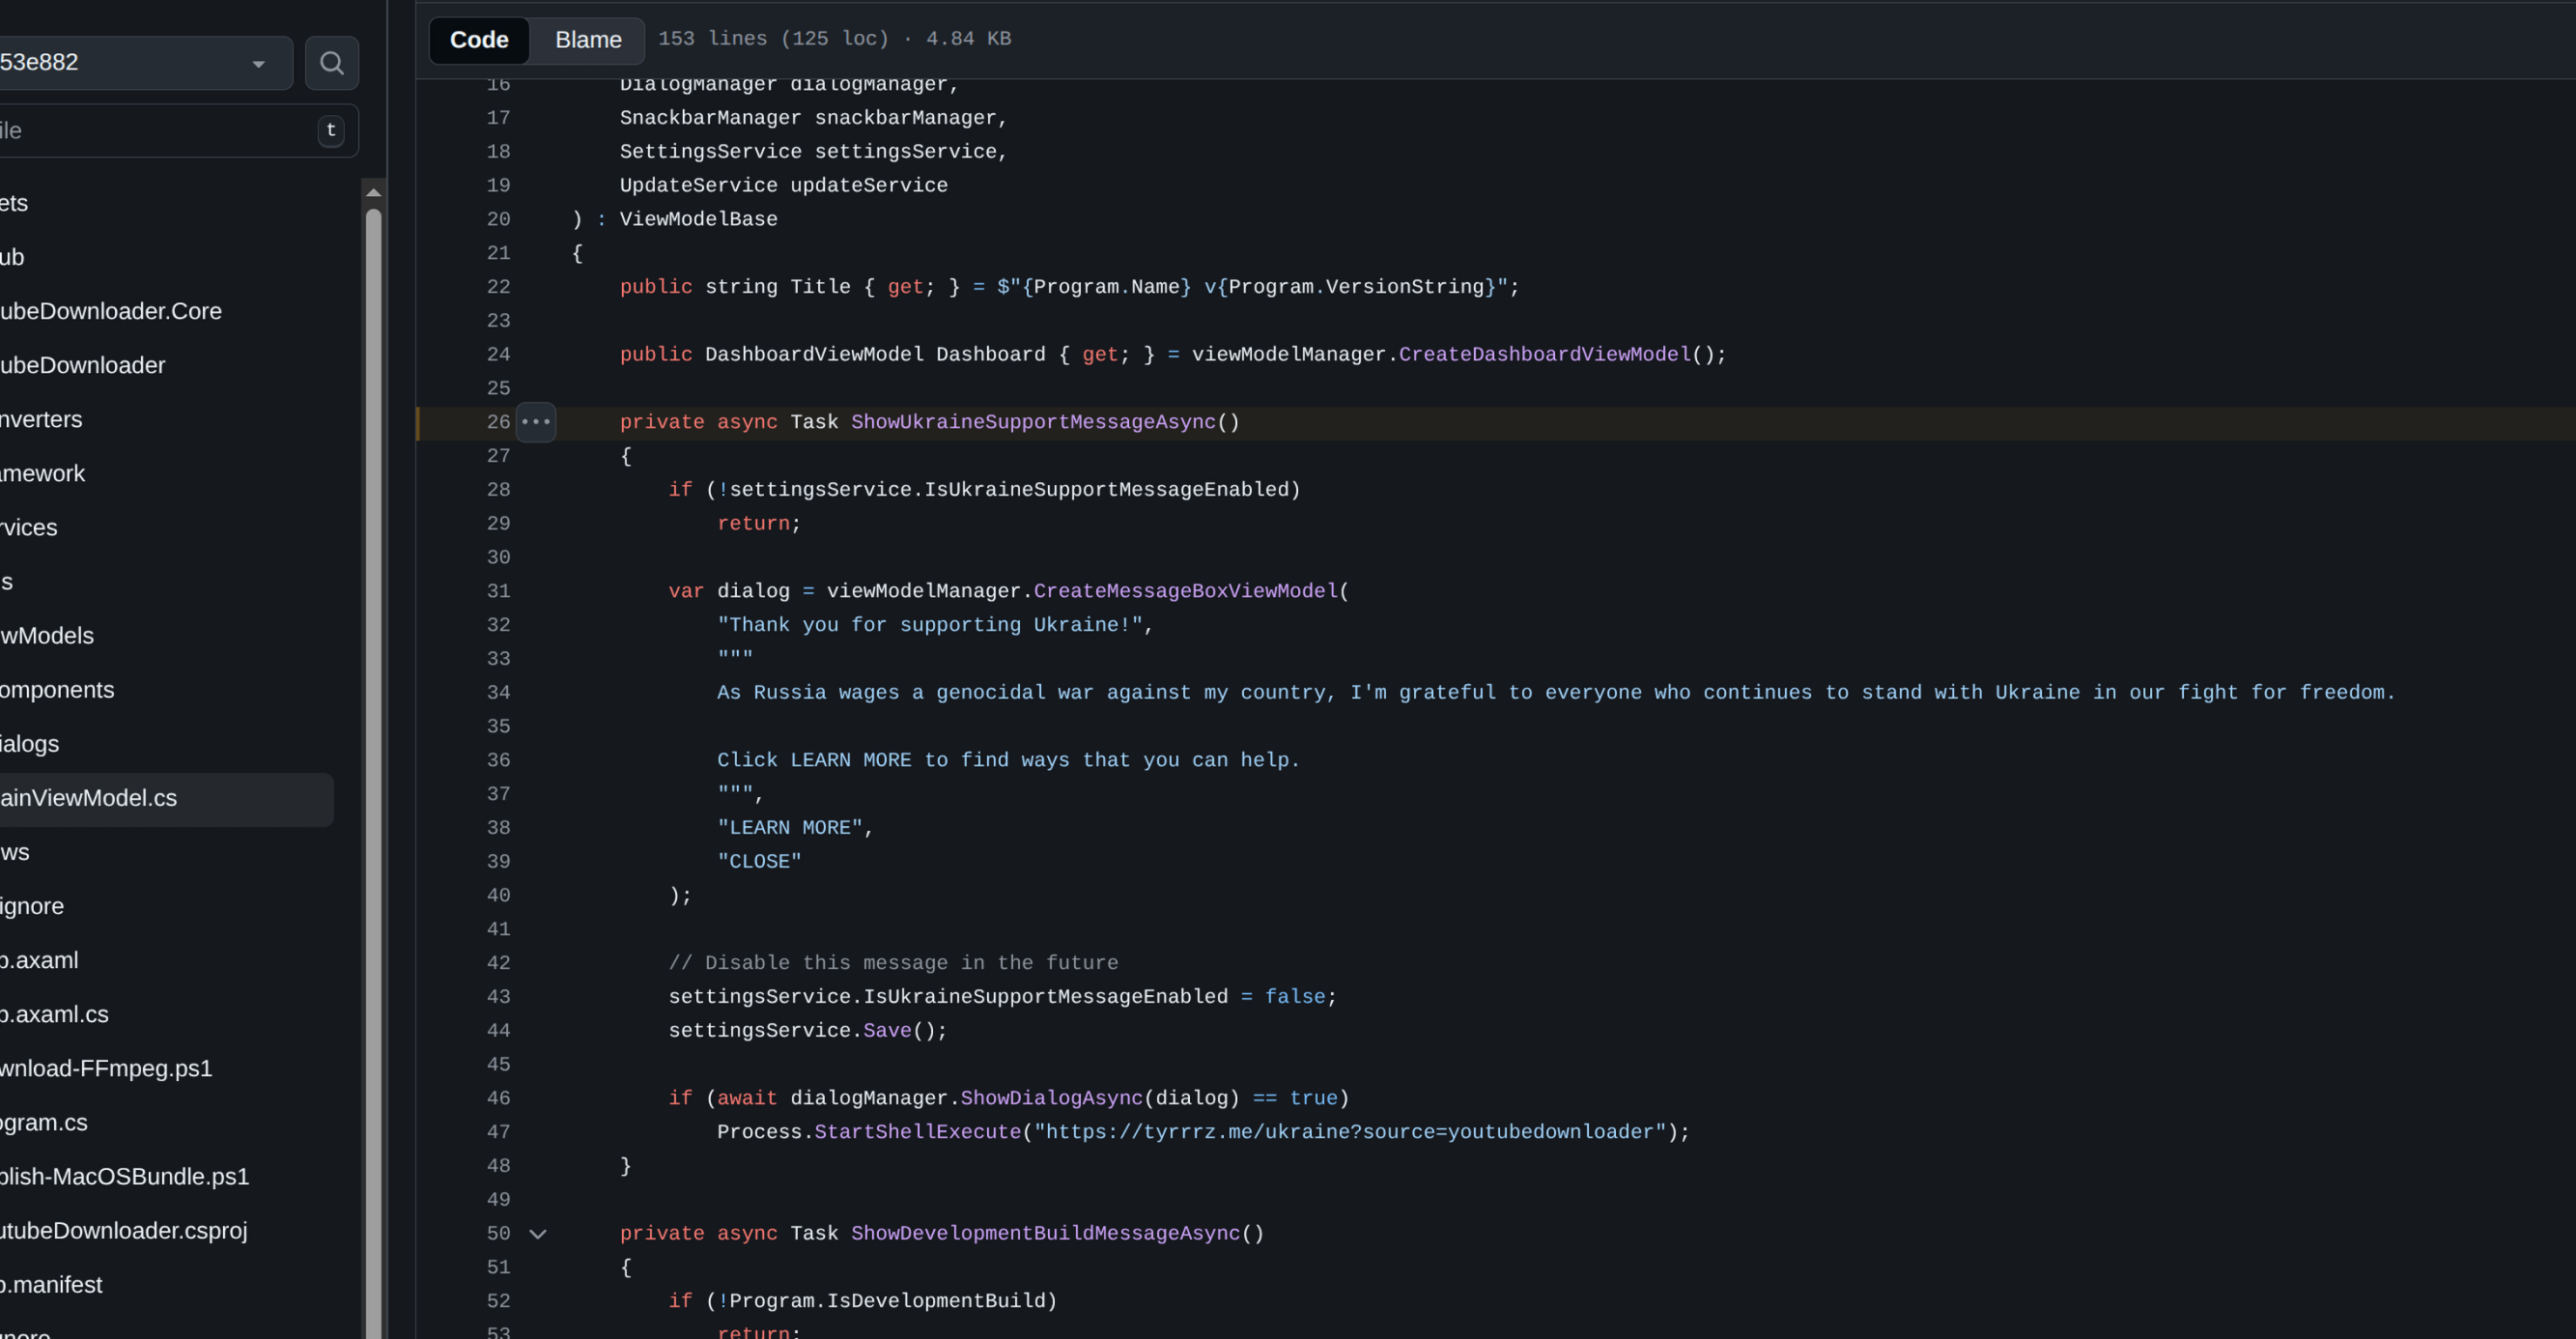Open the Framework folder

tap(43, 473)
